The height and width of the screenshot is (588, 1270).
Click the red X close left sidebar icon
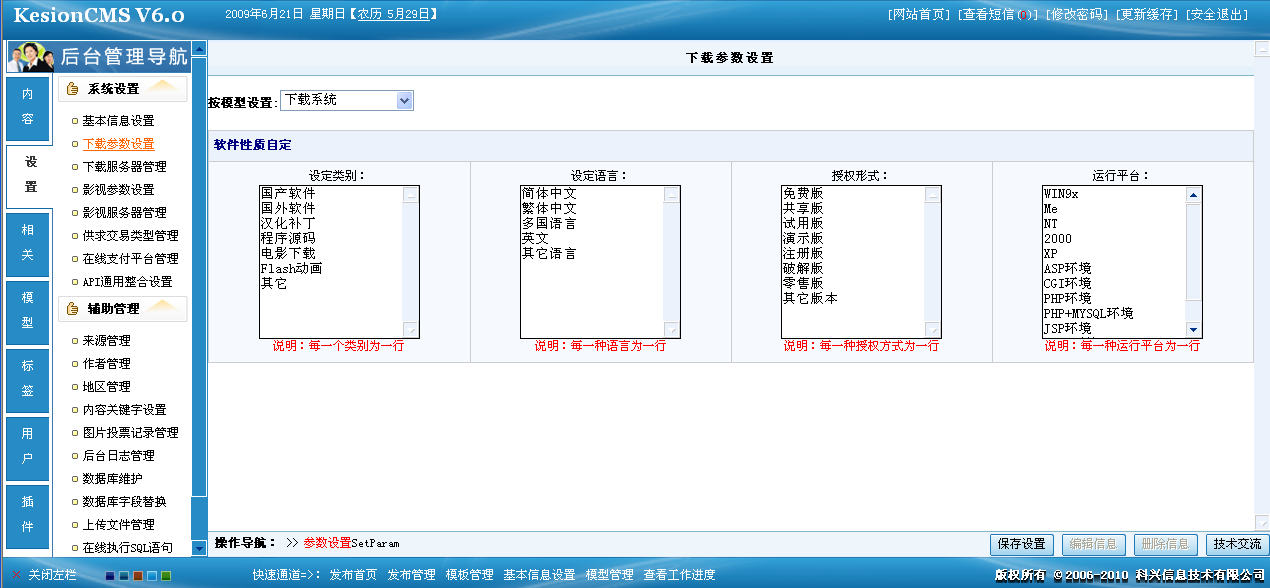coord(16,575)
